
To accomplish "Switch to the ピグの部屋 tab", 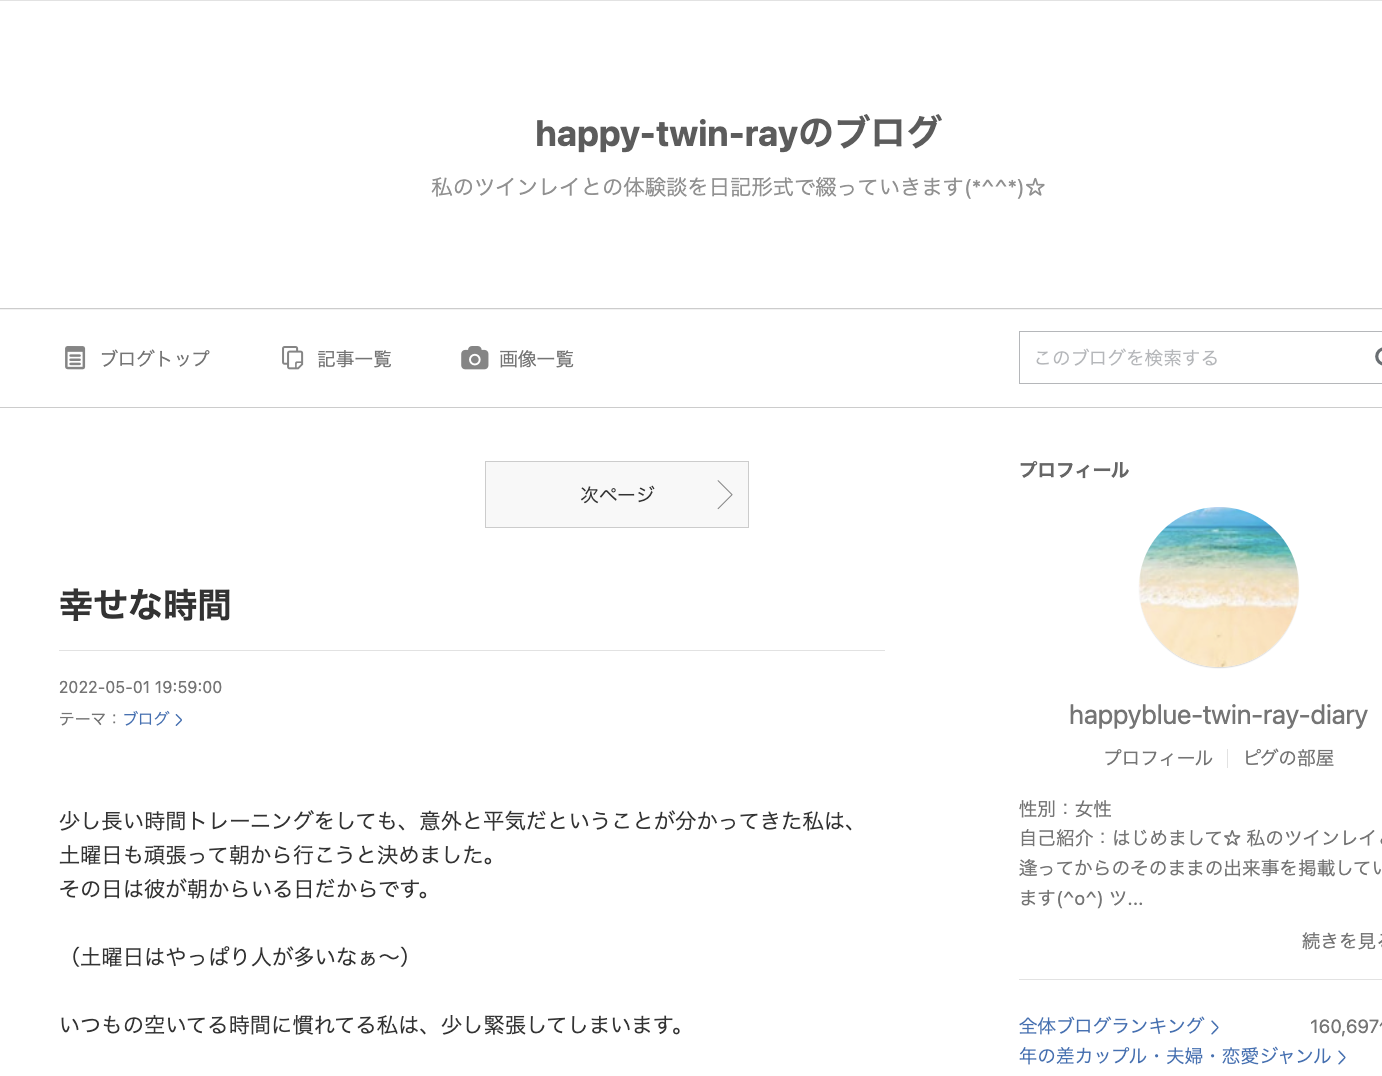I will [1288, 758].
